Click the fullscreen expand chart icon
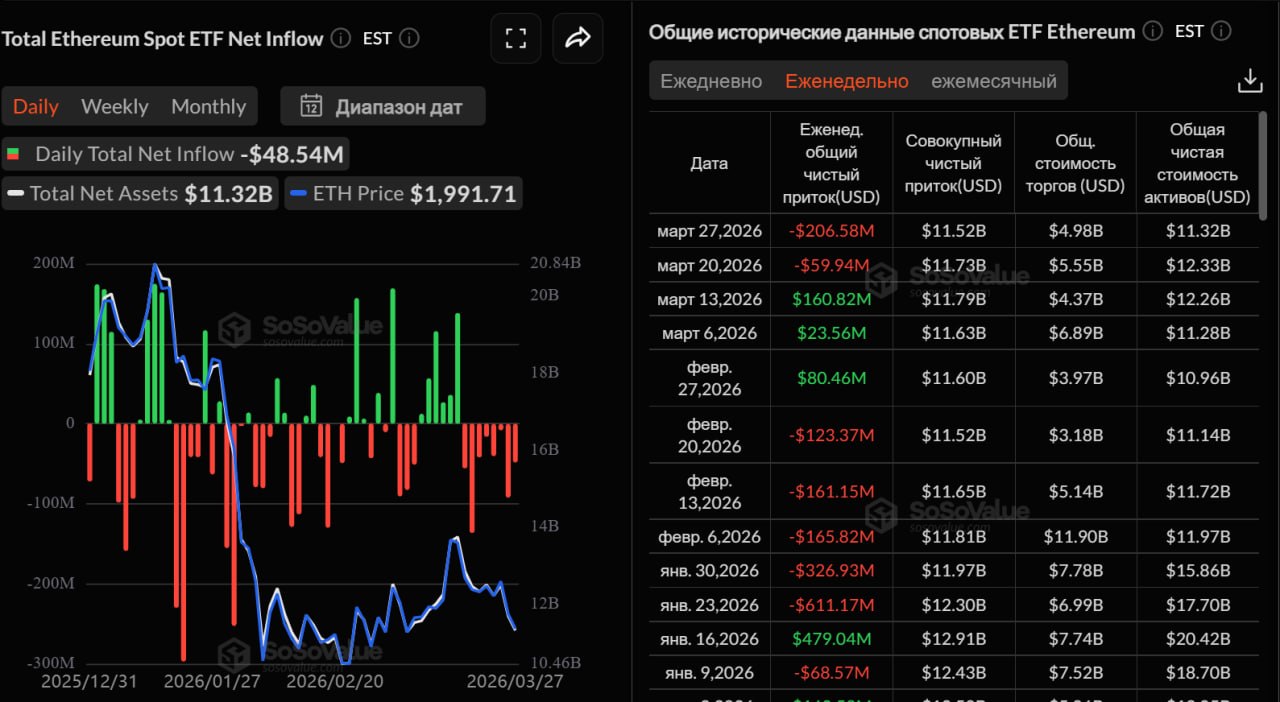The width and height of the screenshot is (1280, 702). point(516,39)
